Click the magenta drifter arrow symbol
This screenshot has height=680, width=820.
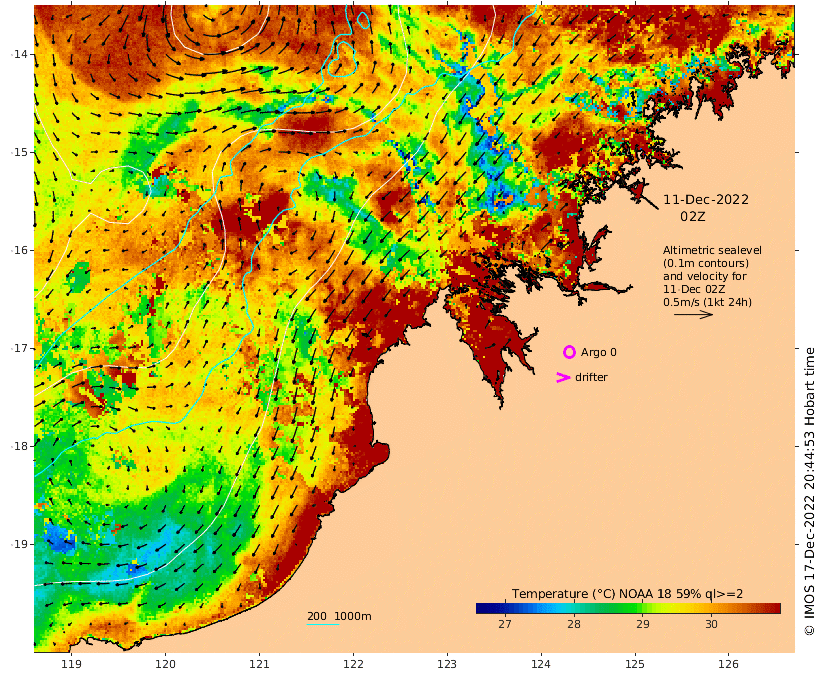click(563, 378)
